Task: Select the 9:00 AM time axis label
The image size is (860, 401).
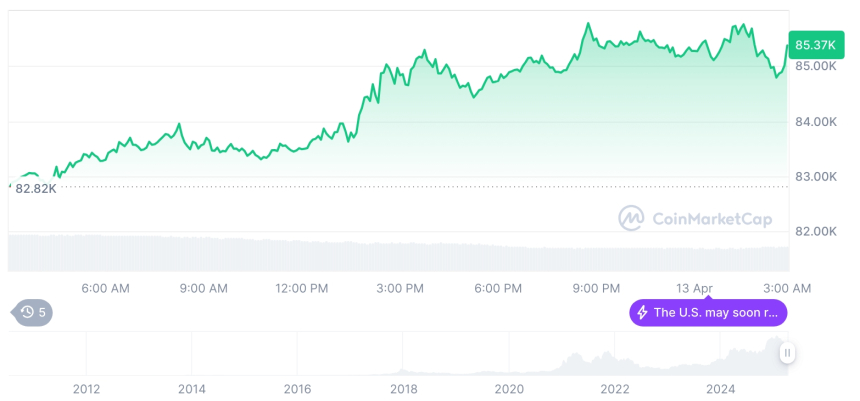Action: click(203, 288)
